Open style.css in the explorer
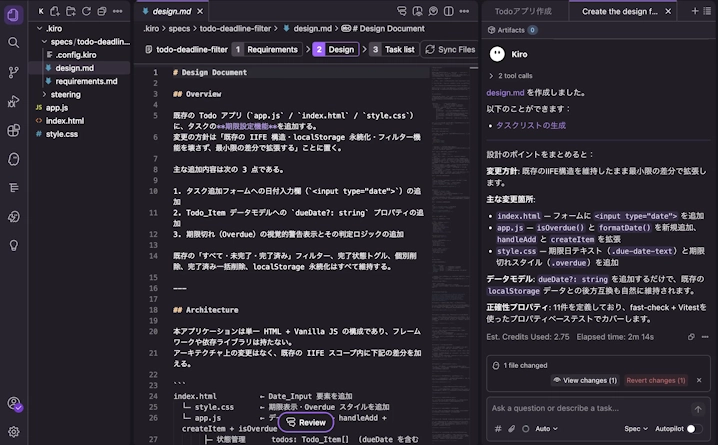The width and height of the screenshot is (718, 445). (62, 134)
